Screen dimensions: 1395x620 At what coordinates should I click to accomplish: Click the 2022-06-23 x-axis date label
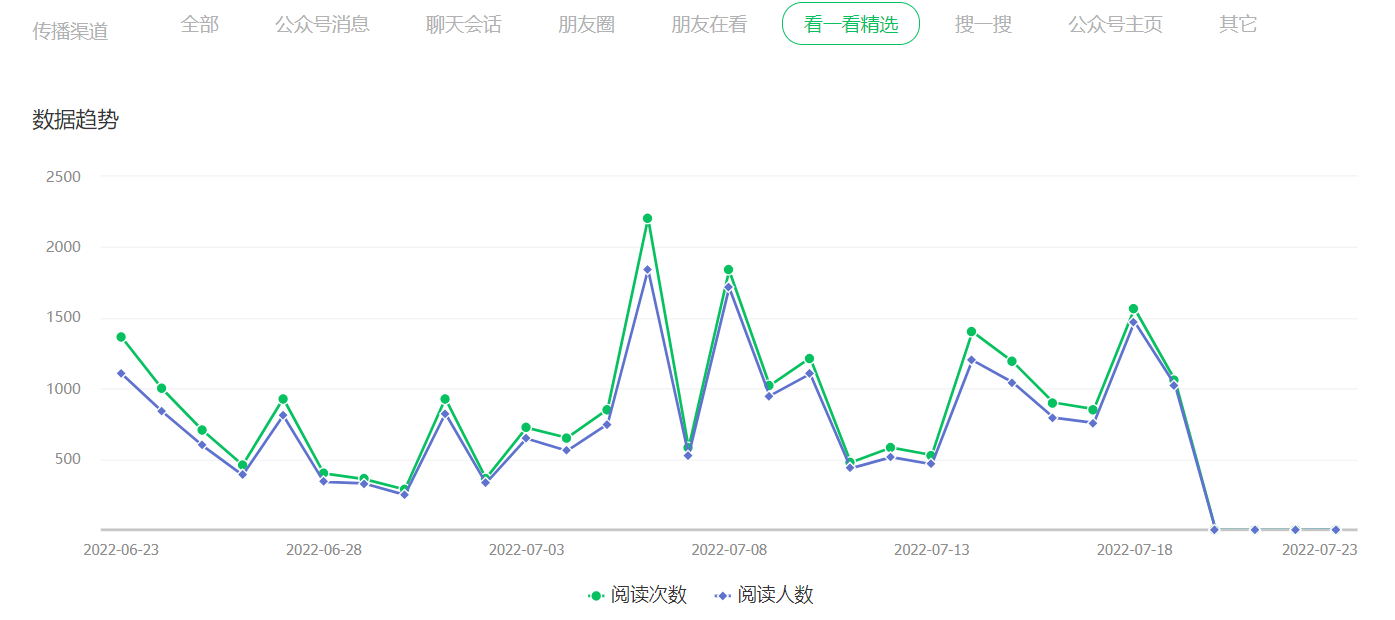coord(121,550)
